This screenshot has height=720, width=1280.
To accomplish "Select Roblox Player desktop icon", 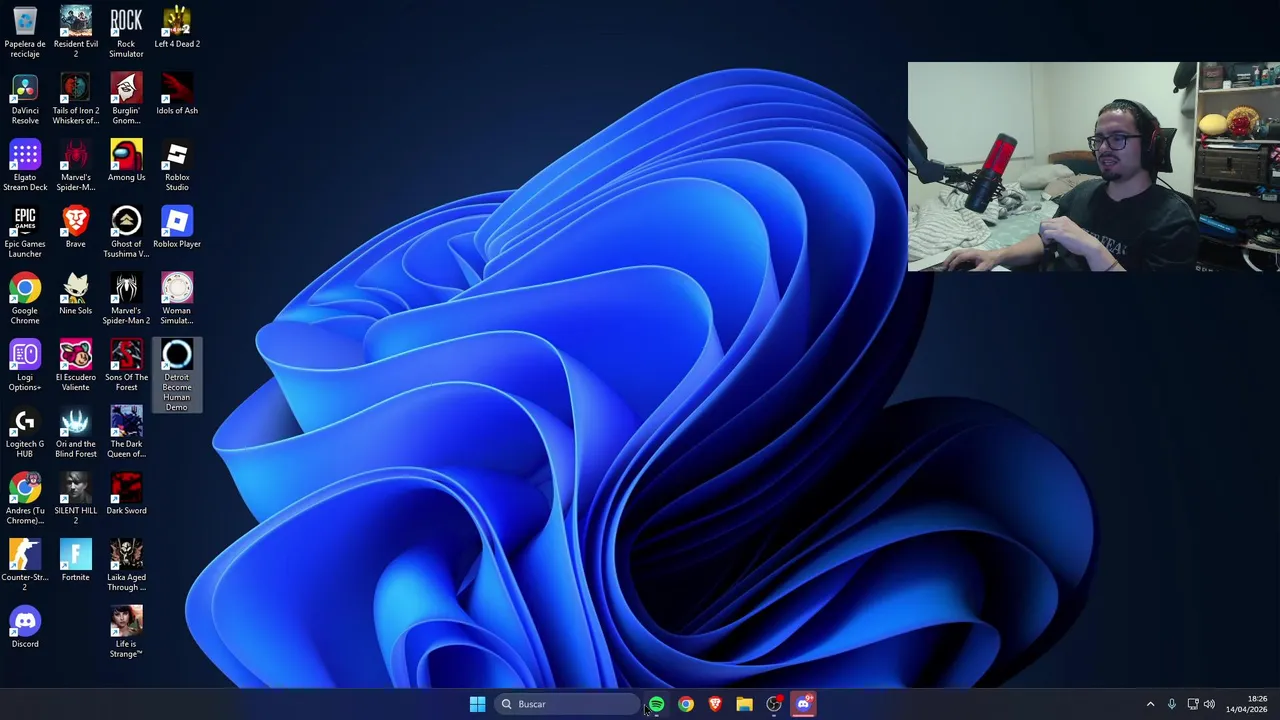I will pos(177,227).
